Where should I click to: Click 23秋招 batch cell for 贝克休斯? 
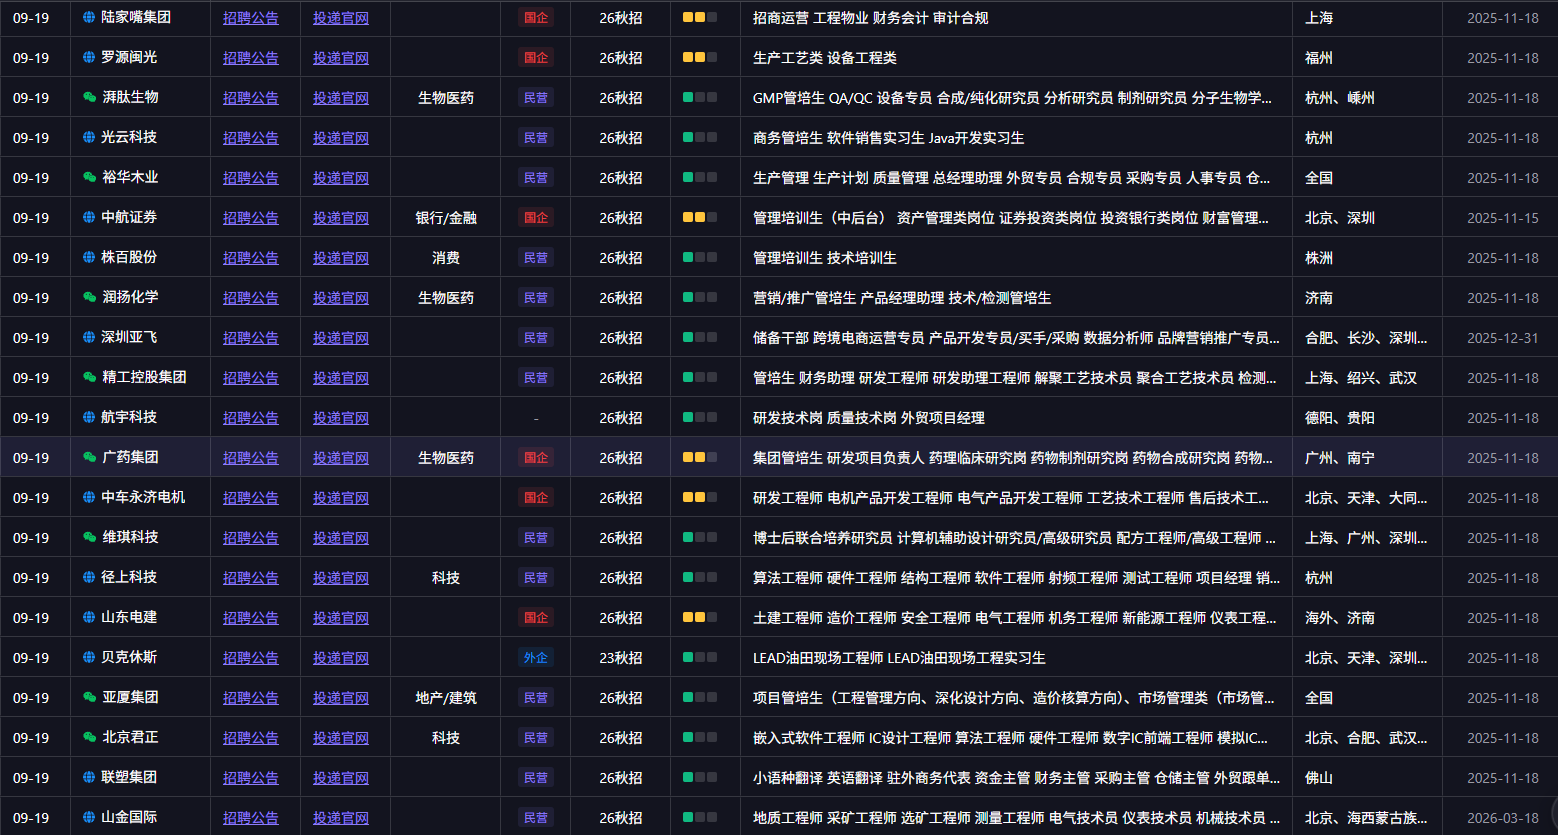pyautogui.click(x=621, y=658)
